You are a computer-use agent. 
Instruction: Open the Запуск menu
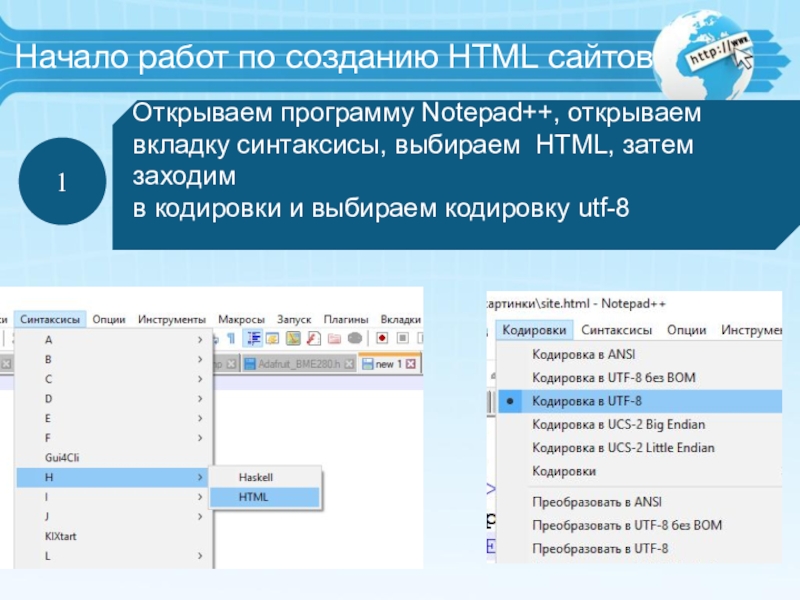click(294, 319)
